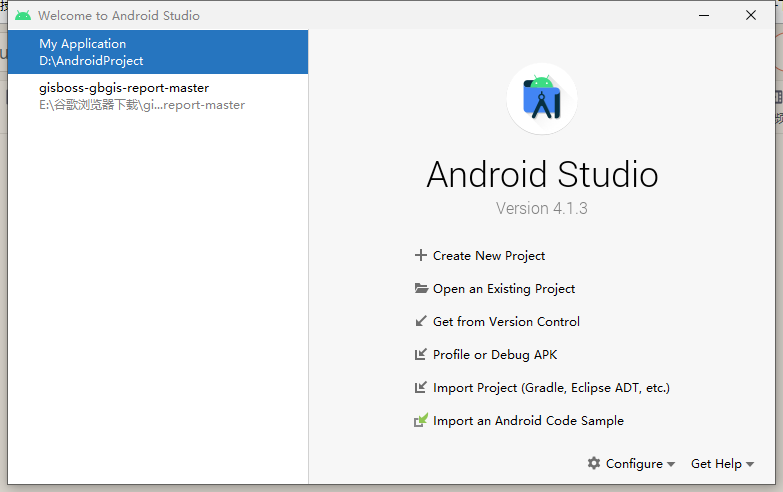Click the import icon beside Import Project (Gradle, Eclipse ADT, etc.)
This screenshot has height=492, width=783.
[420, 387]
